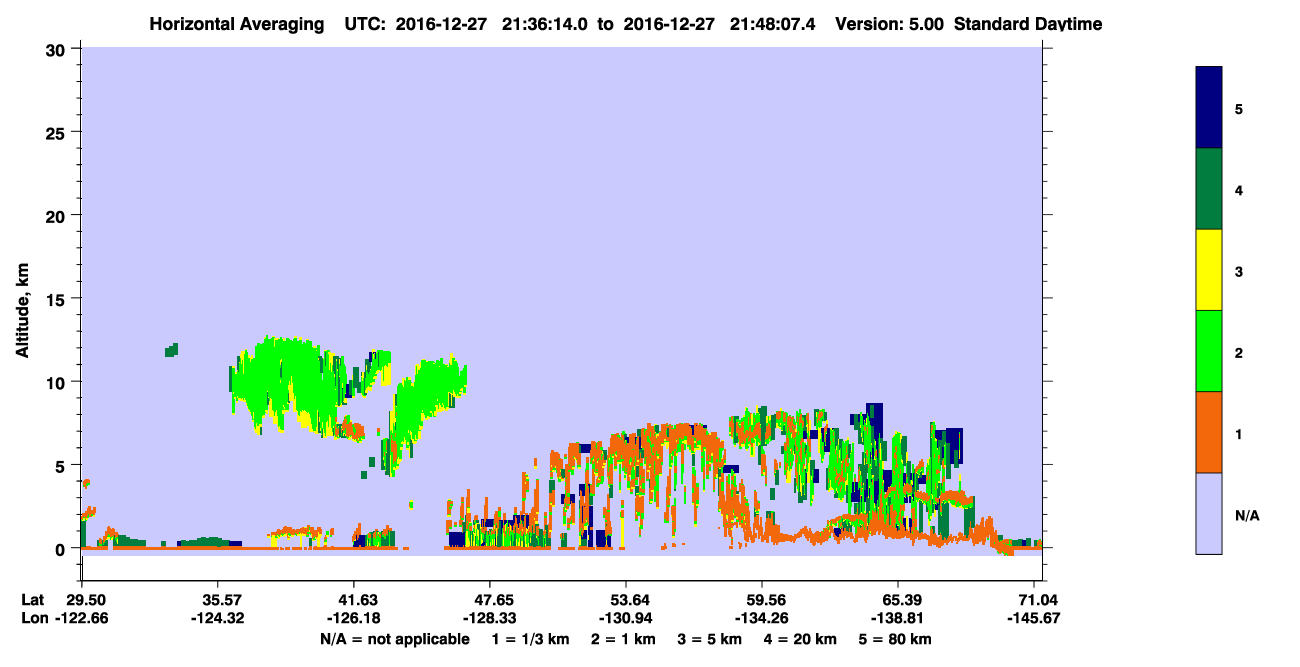Click the orange color bar segment 1

(1209, 432)
